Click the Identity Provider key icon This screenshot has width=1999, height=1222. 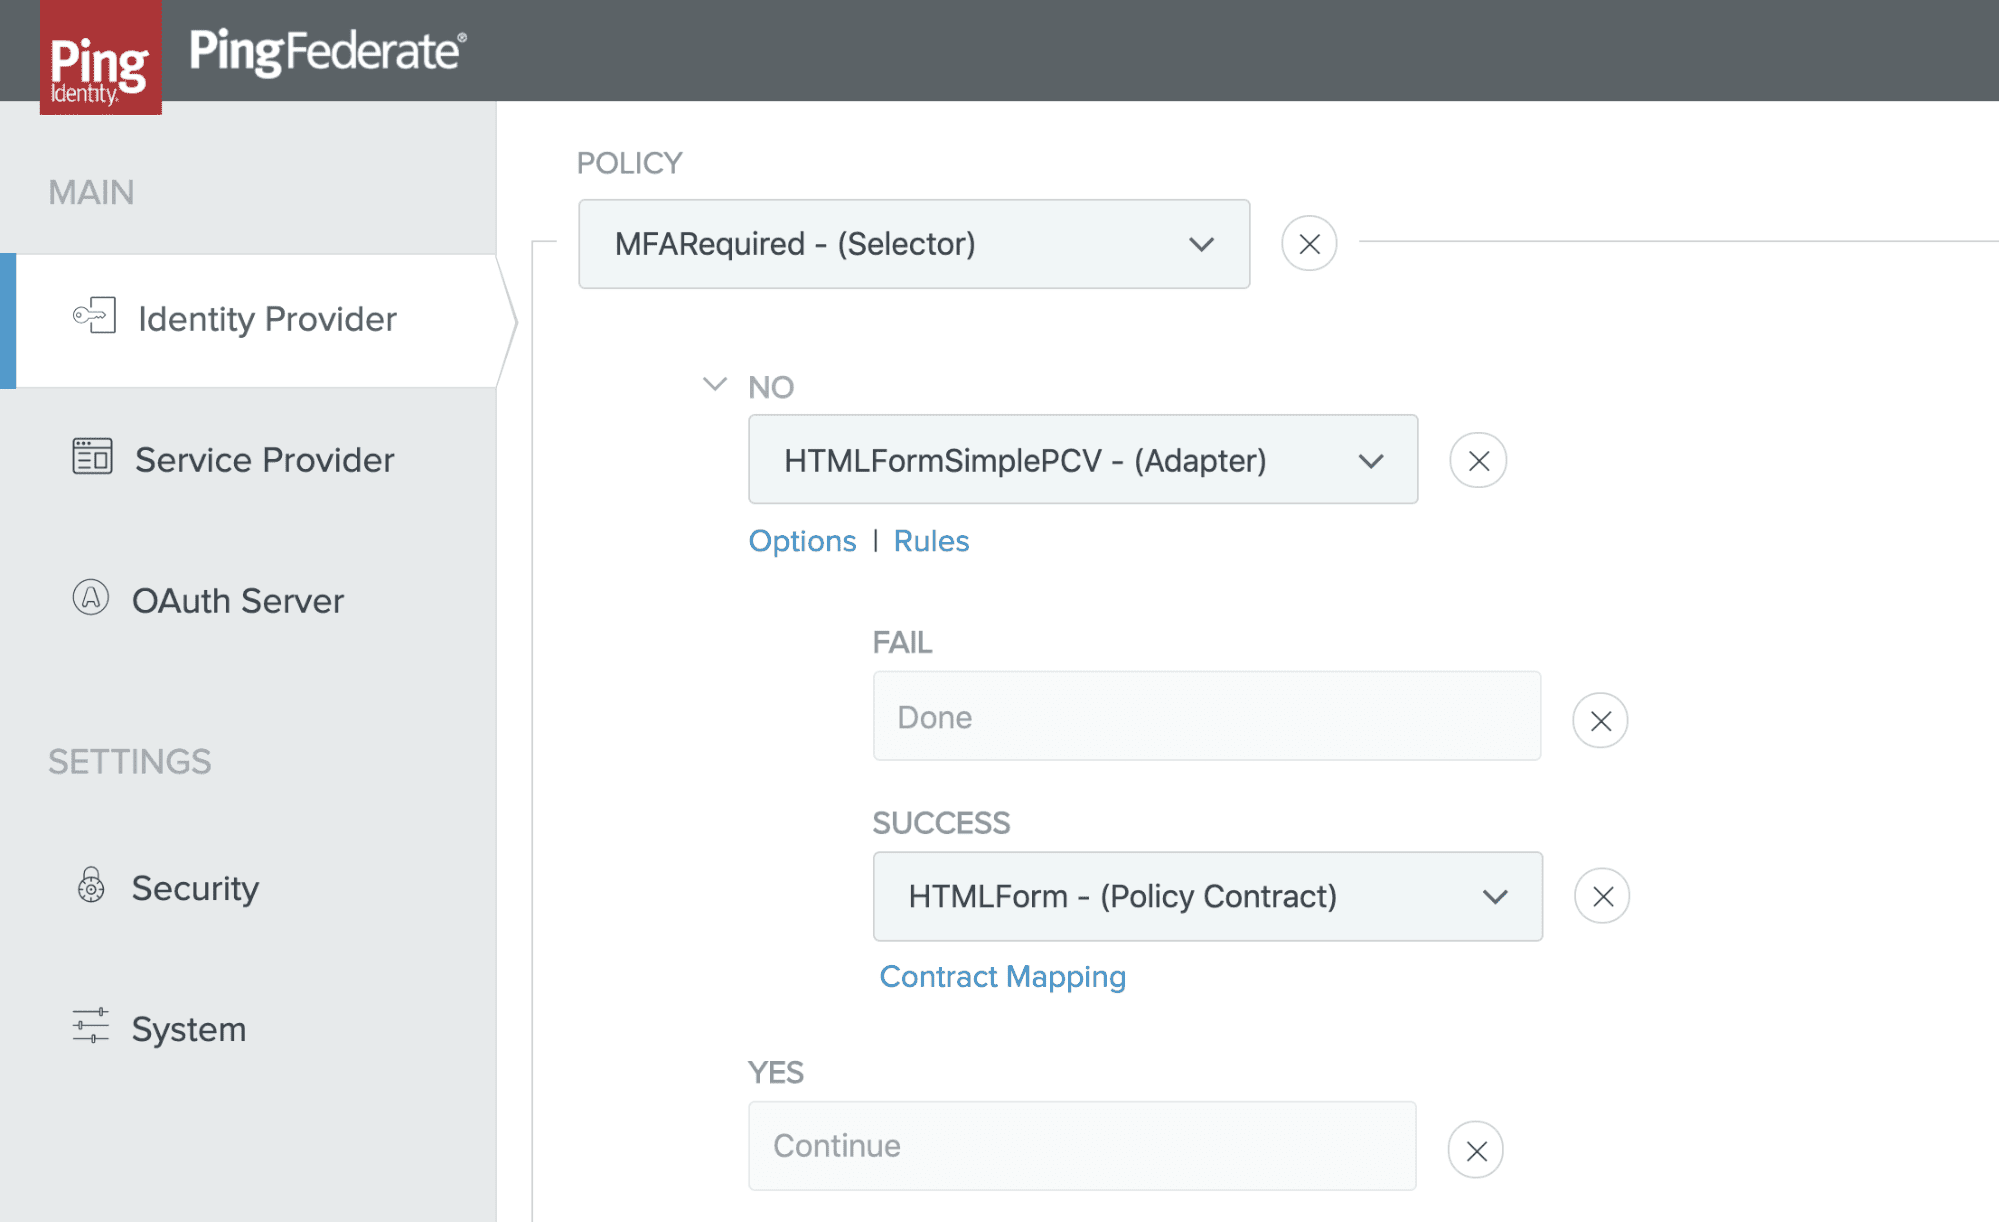95,316
